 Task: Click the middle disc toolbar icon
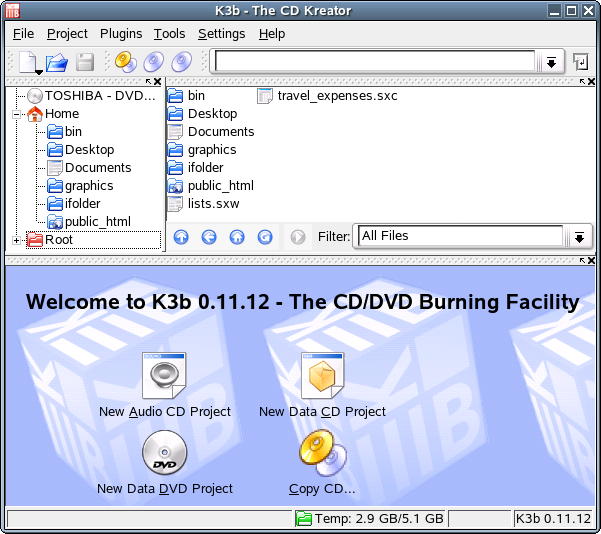click(x=154, y=62)
